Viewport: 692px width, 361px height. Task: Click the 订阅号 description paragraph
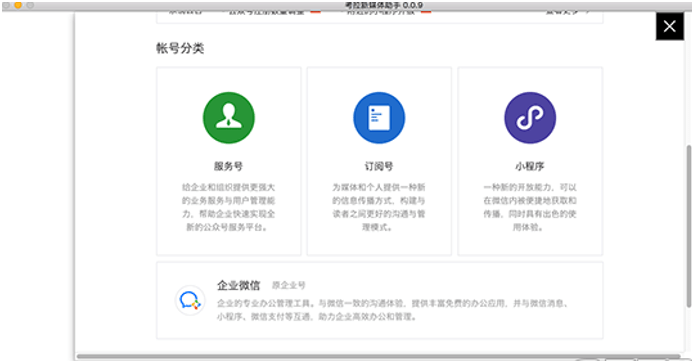tap(379, 207)
